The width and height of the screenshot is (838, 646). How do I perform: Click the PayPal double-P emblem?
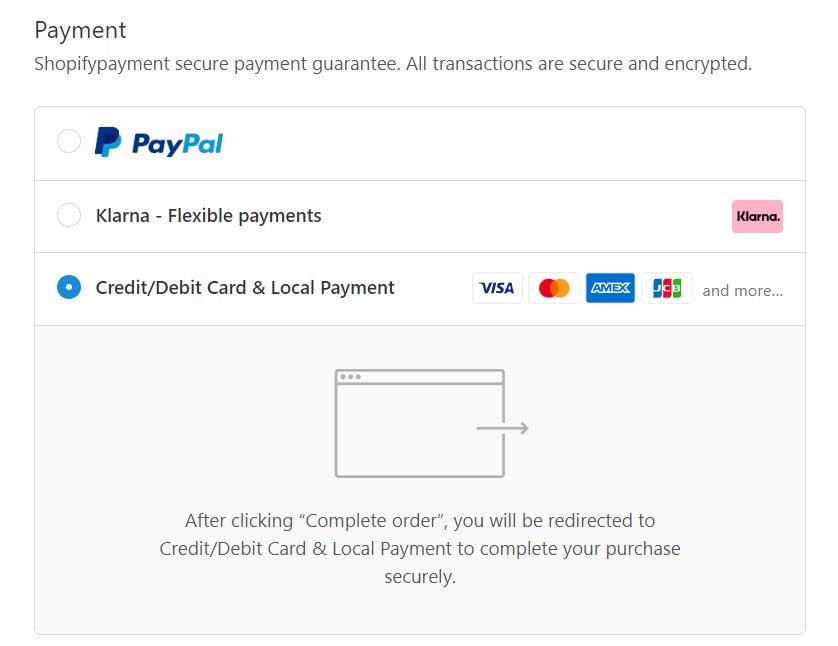pos(108,142)
